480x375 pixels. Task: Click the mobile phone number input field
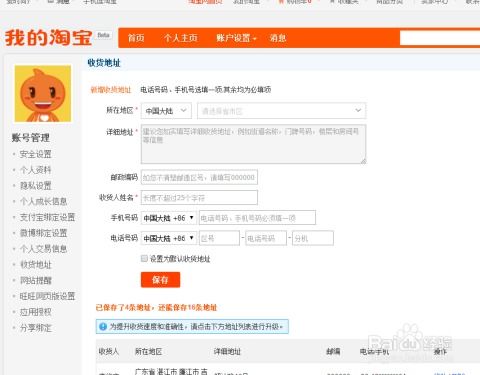[x=257, y=218]
